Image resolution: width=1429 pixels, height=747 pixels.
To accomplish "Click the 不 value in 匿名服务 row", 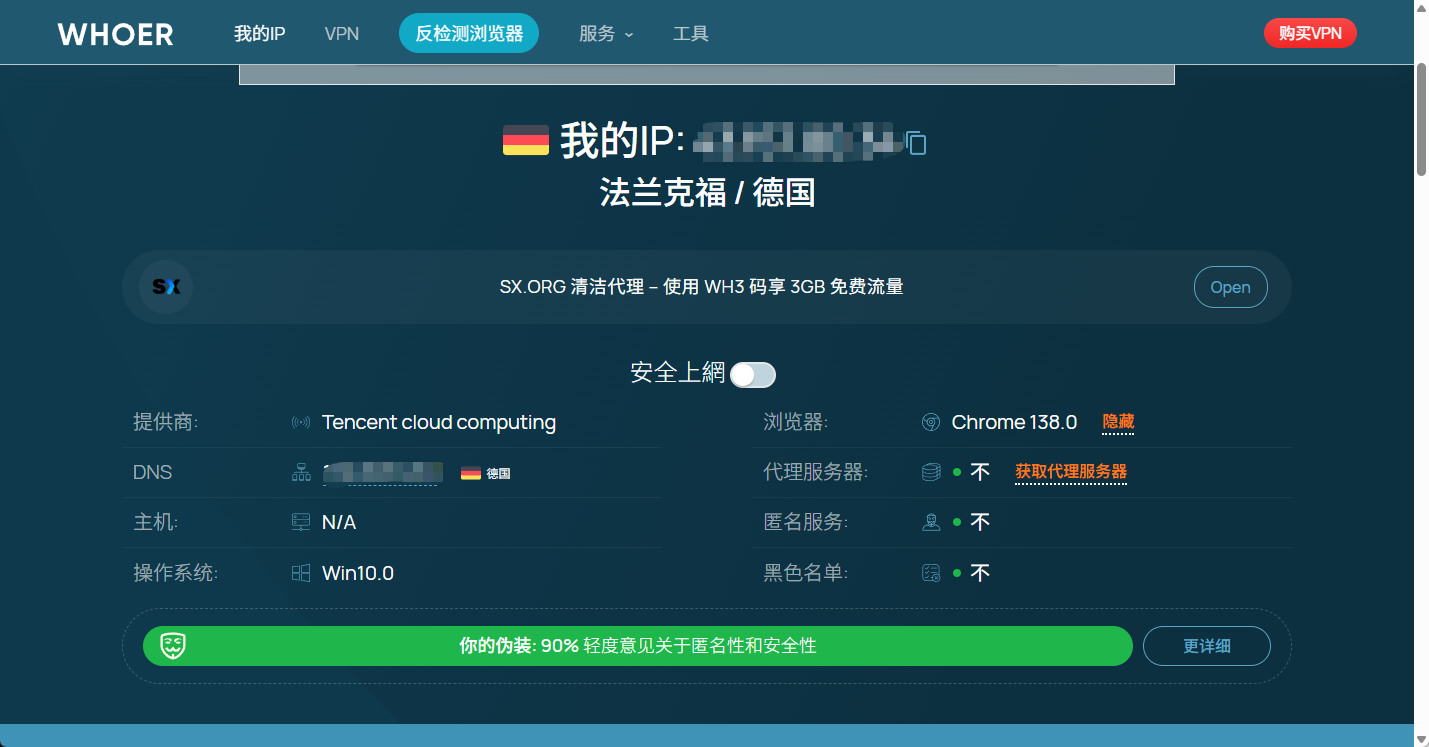I will [980, 522].
